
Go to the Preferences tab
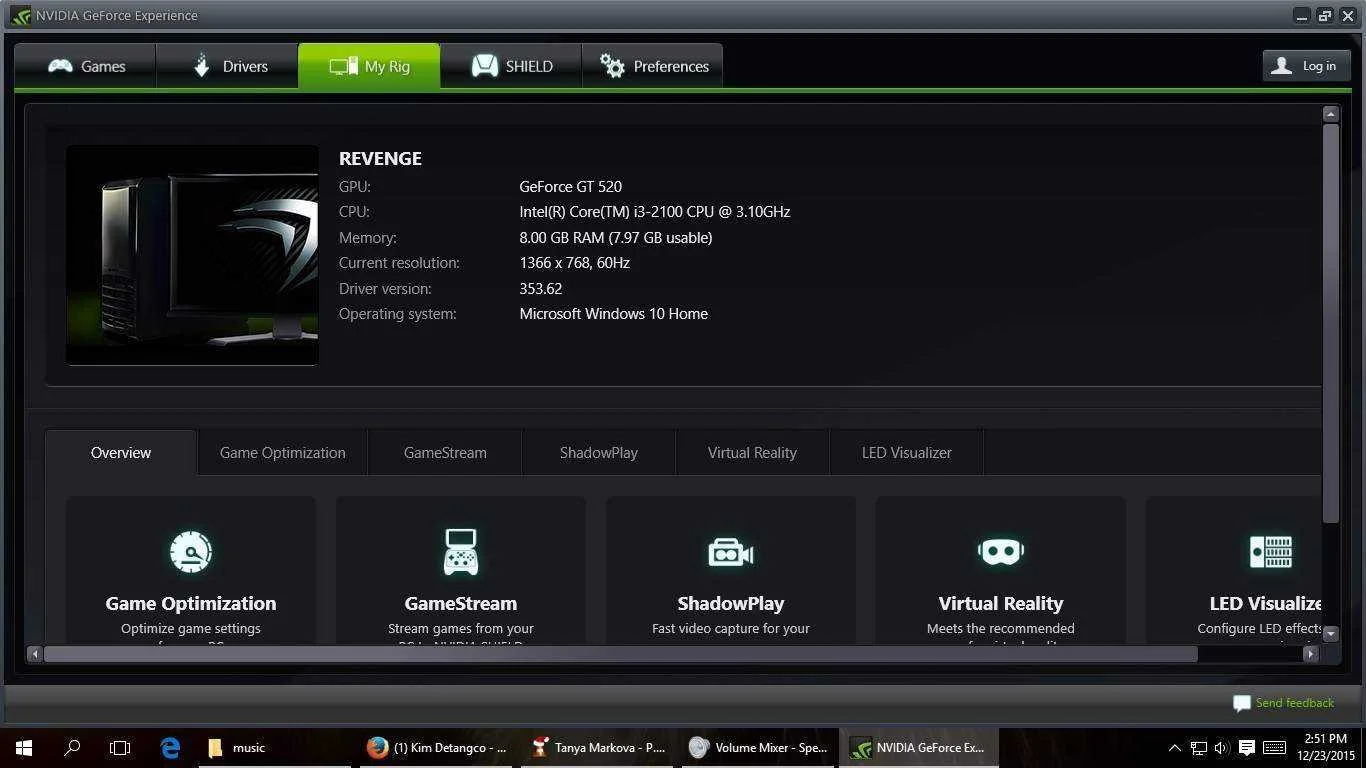pyautogui.click(x=653, y=66)
